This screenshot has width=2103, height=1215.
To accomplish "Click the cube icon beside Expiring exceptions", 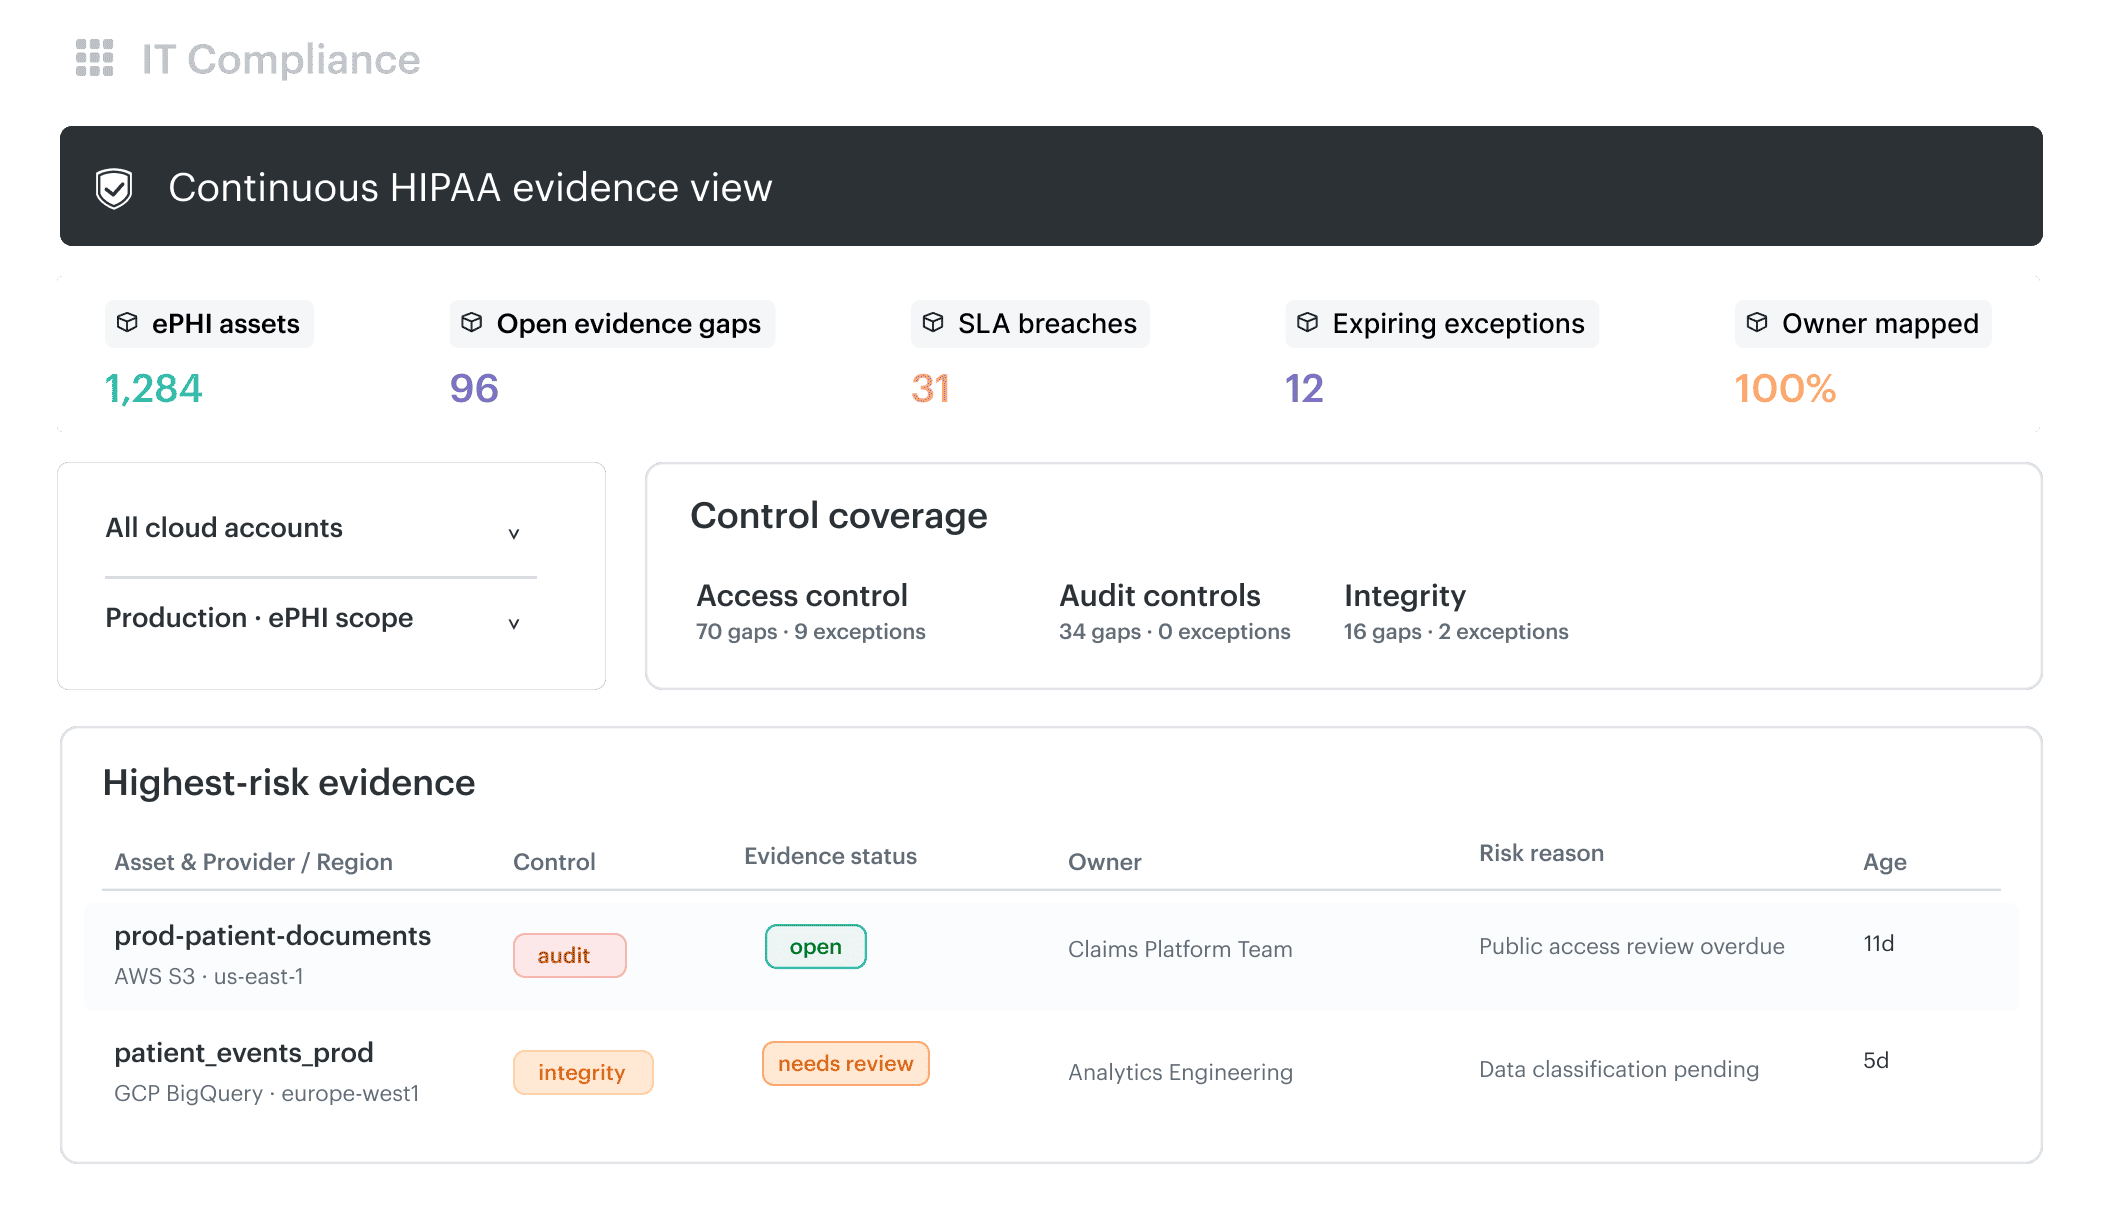I will [1308, 323].
